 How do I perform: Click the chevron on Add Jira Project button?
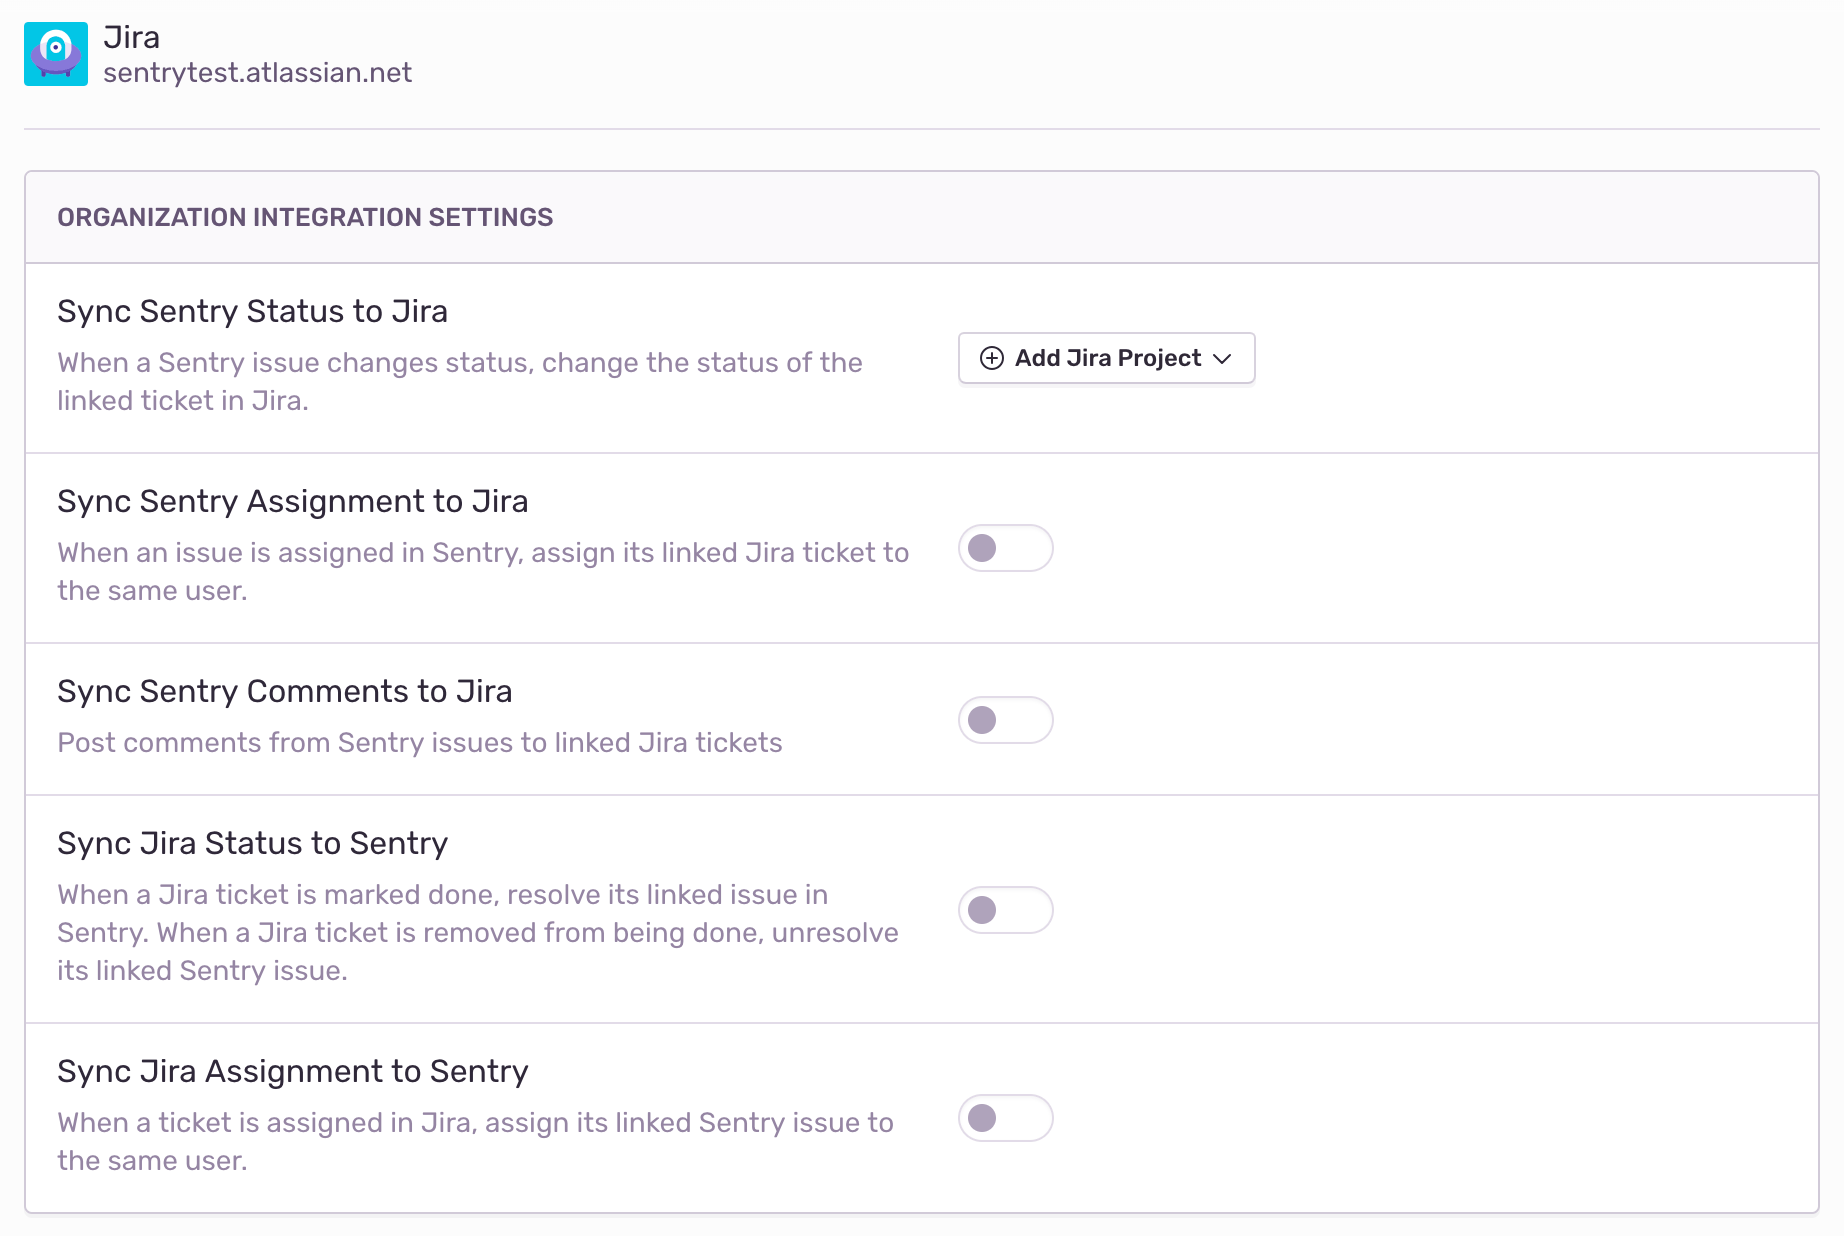(x=1223, y=358)
